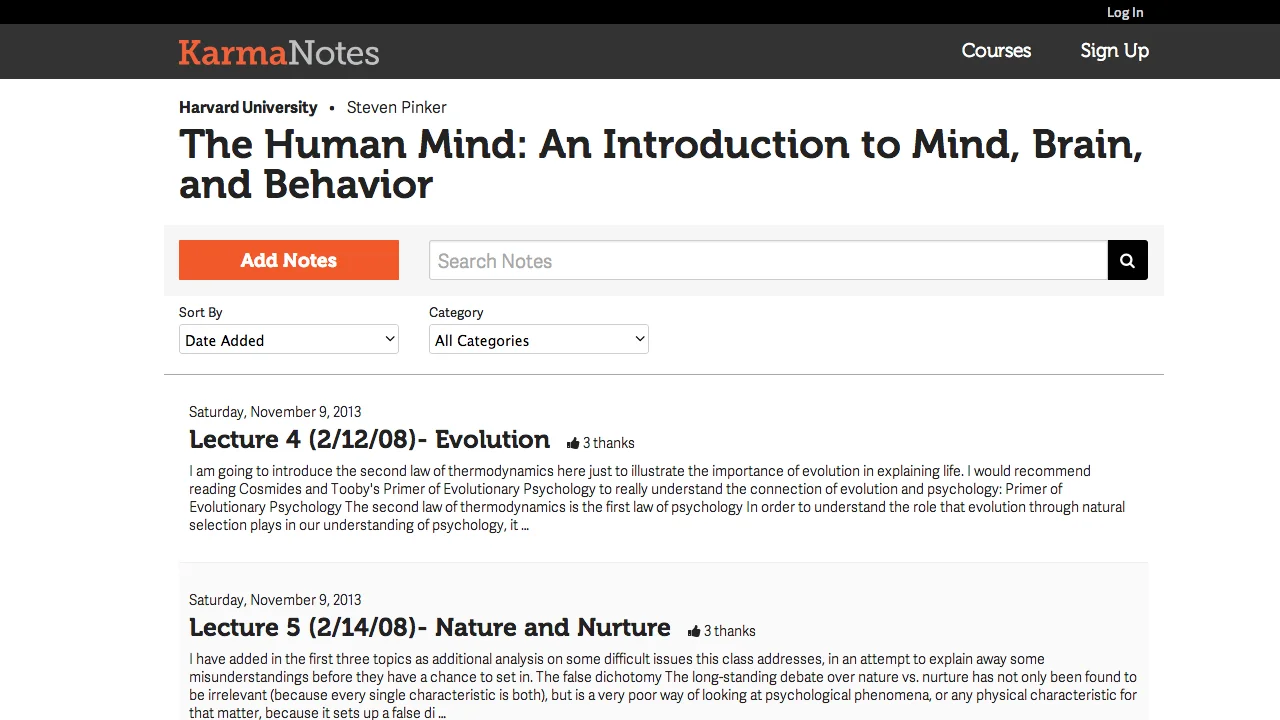Click the Add Notes button
This screenshot has width=1280, height=720.
pyautogui.click(x=289, y=260)
